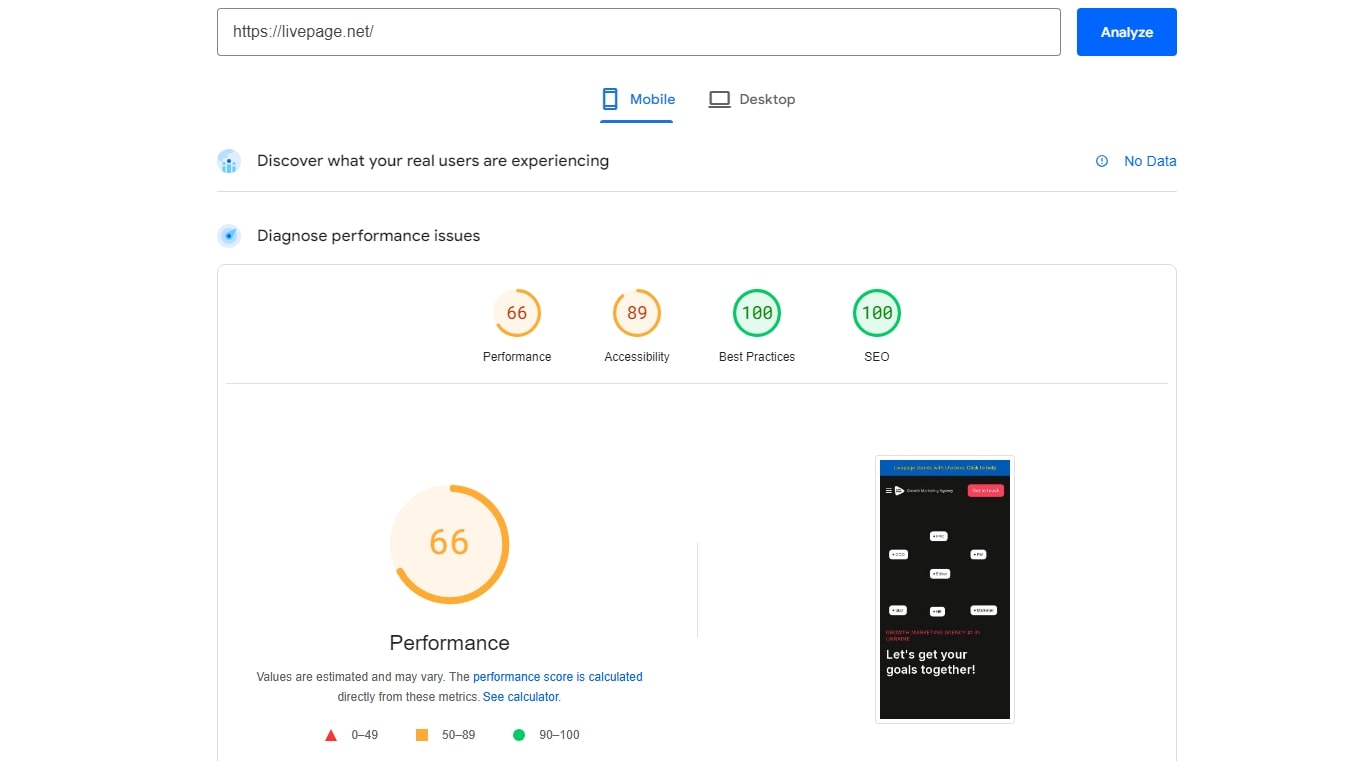Click the desktop monitor icon
1356x761 pixels.
point(719,99)
